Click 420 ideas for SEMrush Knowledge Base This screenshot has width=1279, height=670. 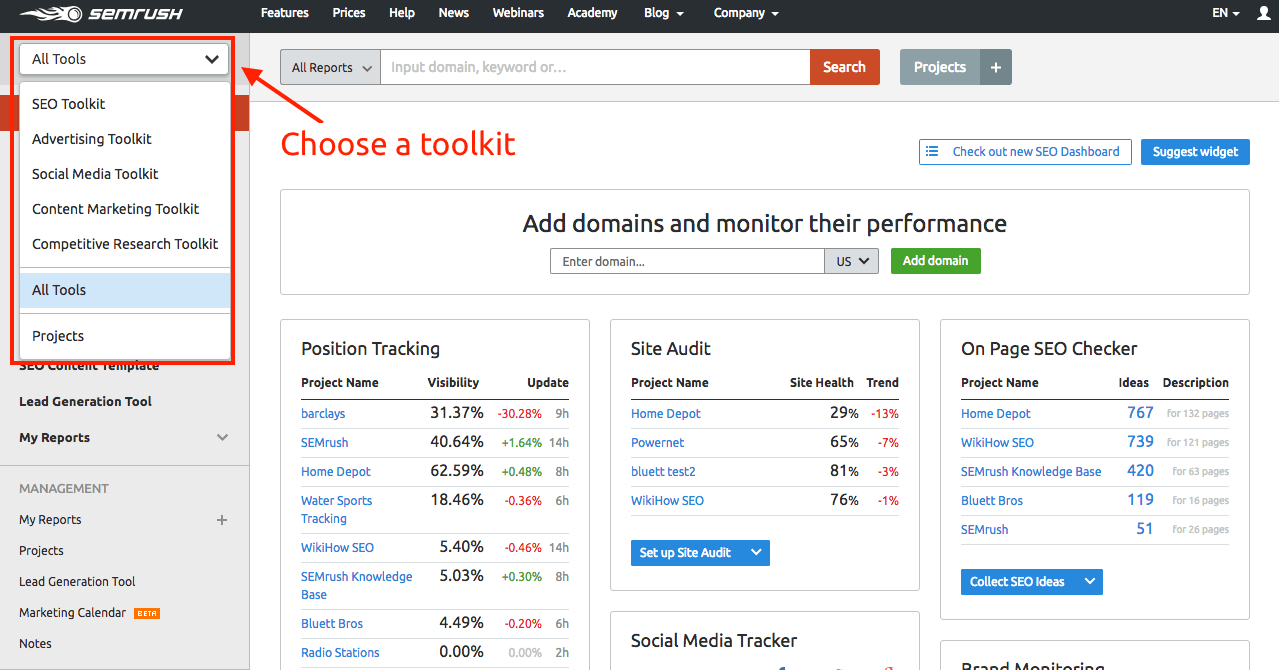(1140, 471)
